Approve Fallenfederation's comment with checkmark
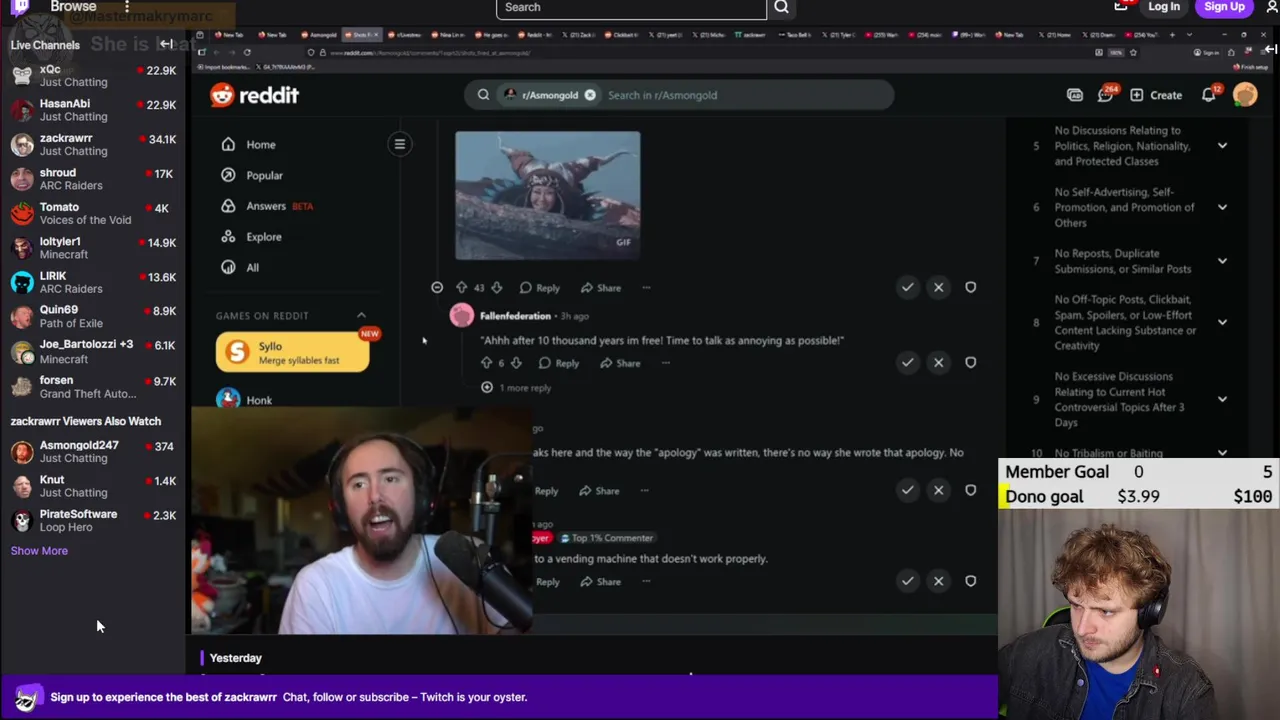The width and height of the screenshot is (1280, 720). click(x=907, y=362)
